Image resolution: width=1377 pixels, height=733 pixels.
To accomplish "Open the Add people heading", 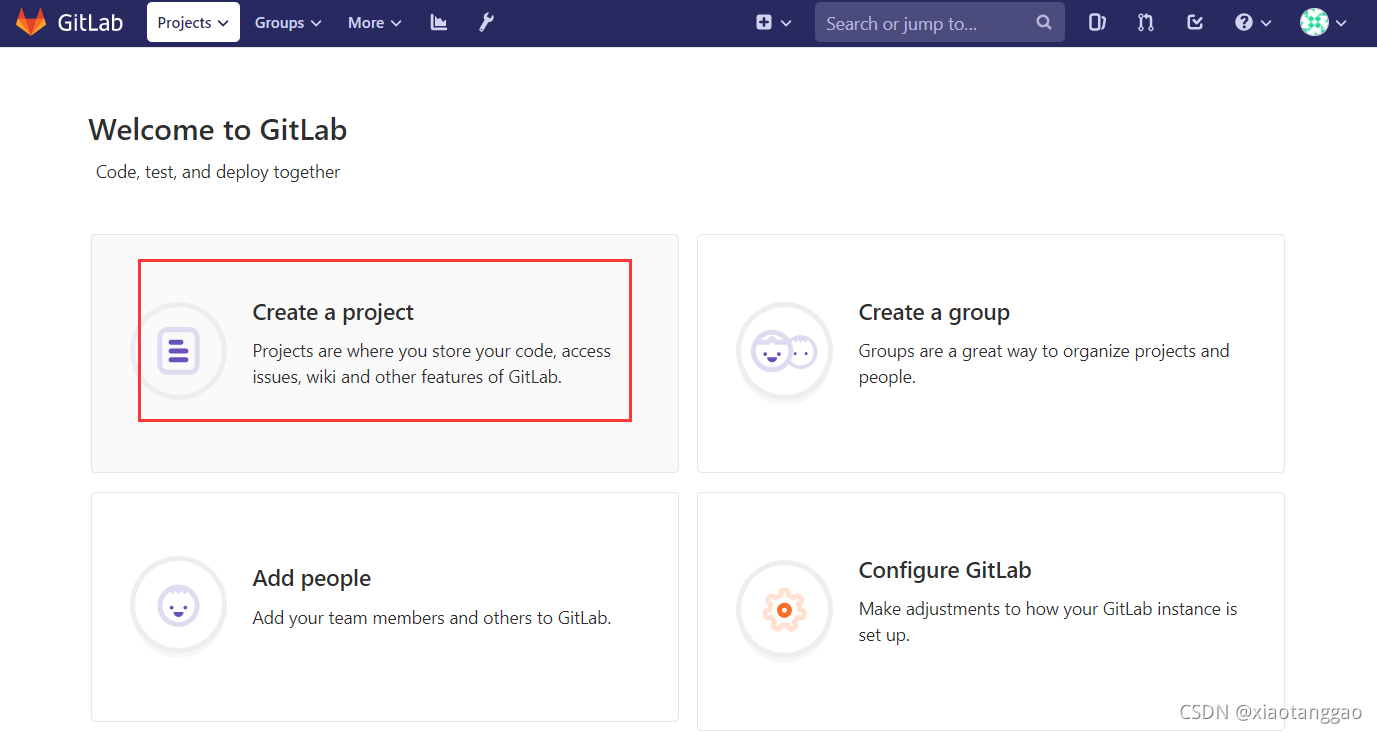I will click(x=312, y=578).
